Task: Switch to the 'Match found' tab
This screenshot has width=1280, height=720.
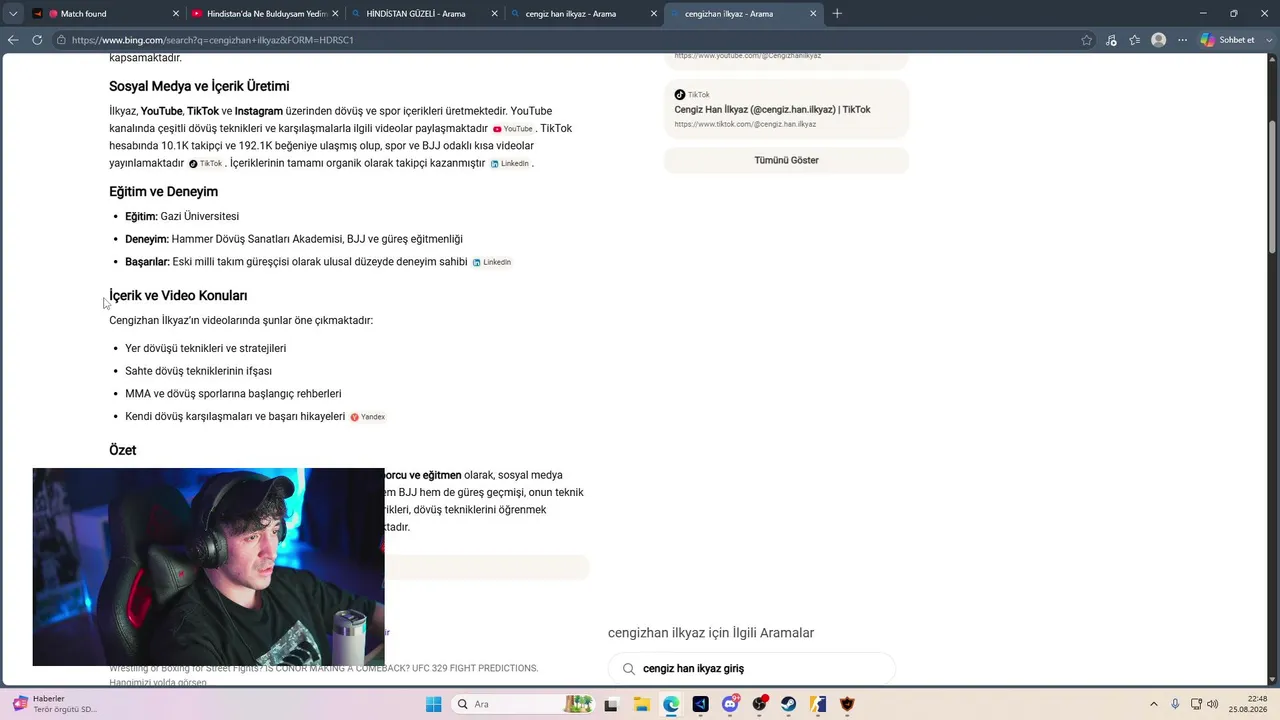Action: click(x=105, y=14)
